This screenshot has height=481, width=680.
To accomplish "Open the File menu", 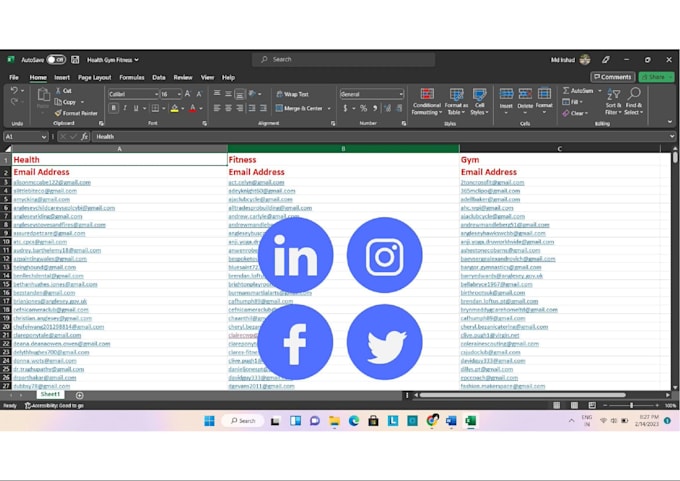I will pos(14,77).
